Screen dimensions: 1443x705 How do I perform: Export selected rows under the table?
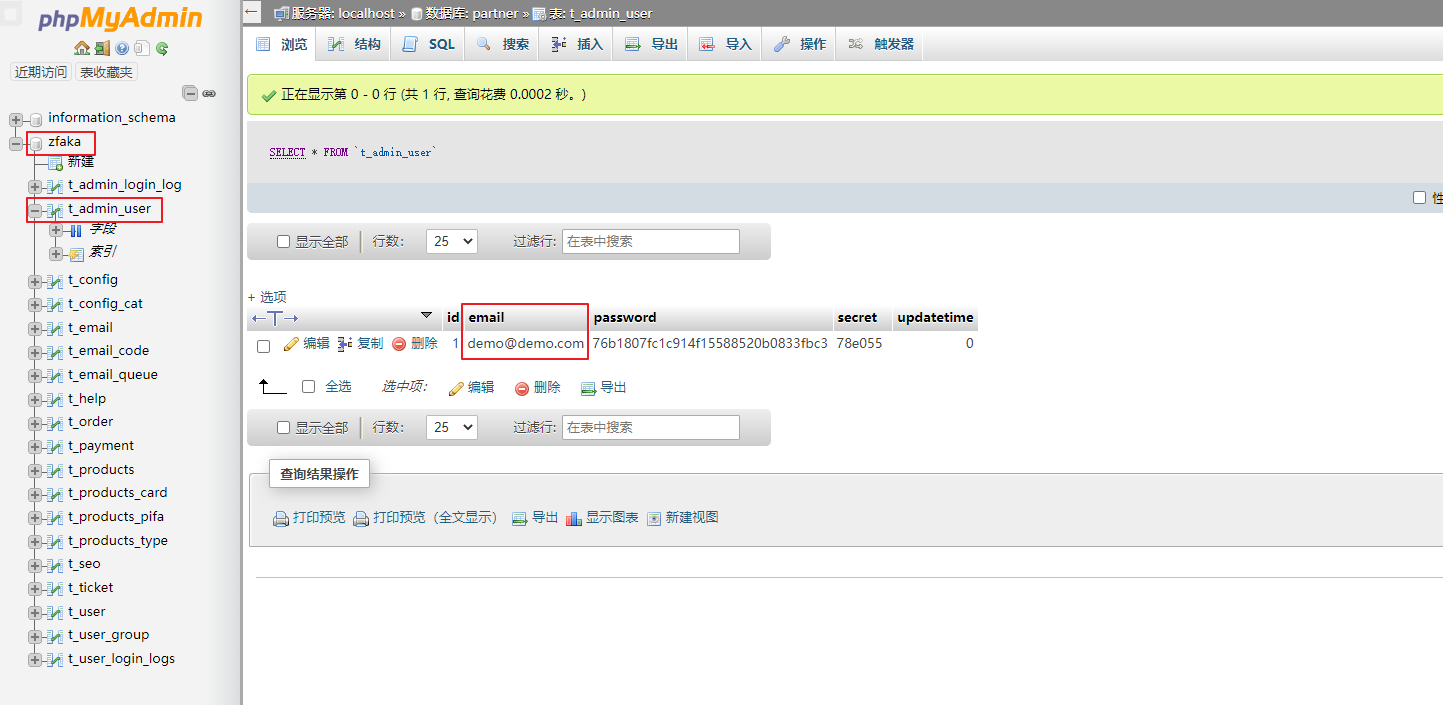[x=603, y=388]
